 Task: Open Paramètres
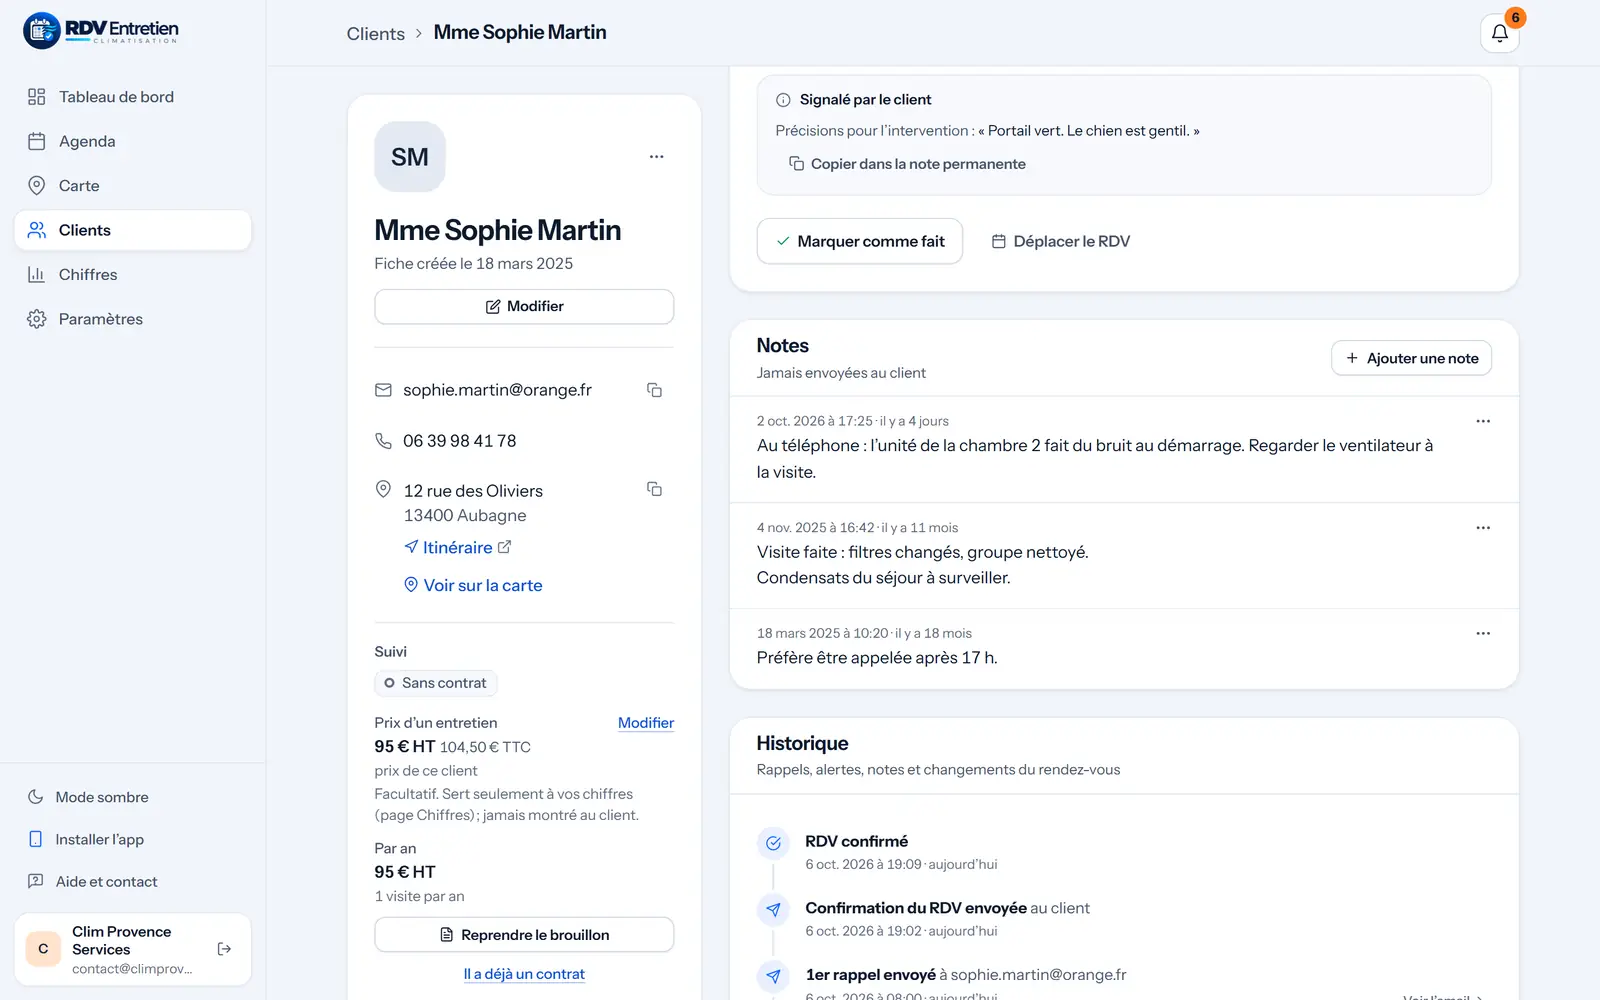pos(133,319)
